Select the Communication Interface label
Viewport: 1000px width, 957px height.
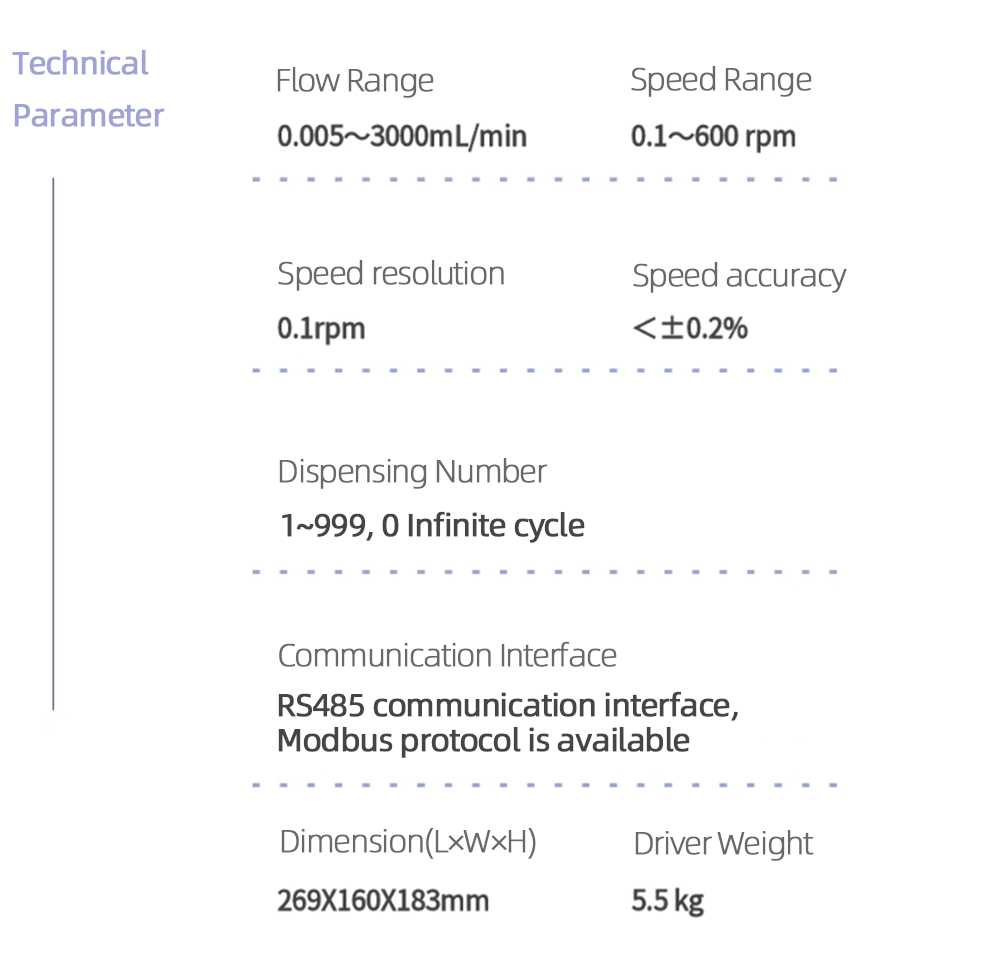(447, 656)
